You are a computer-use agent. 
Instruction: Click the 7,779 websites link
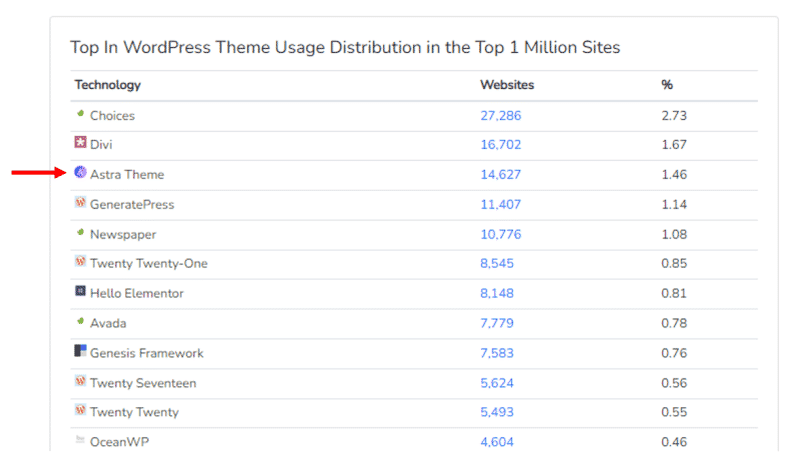pyautogui.click(x=497, y=323)
